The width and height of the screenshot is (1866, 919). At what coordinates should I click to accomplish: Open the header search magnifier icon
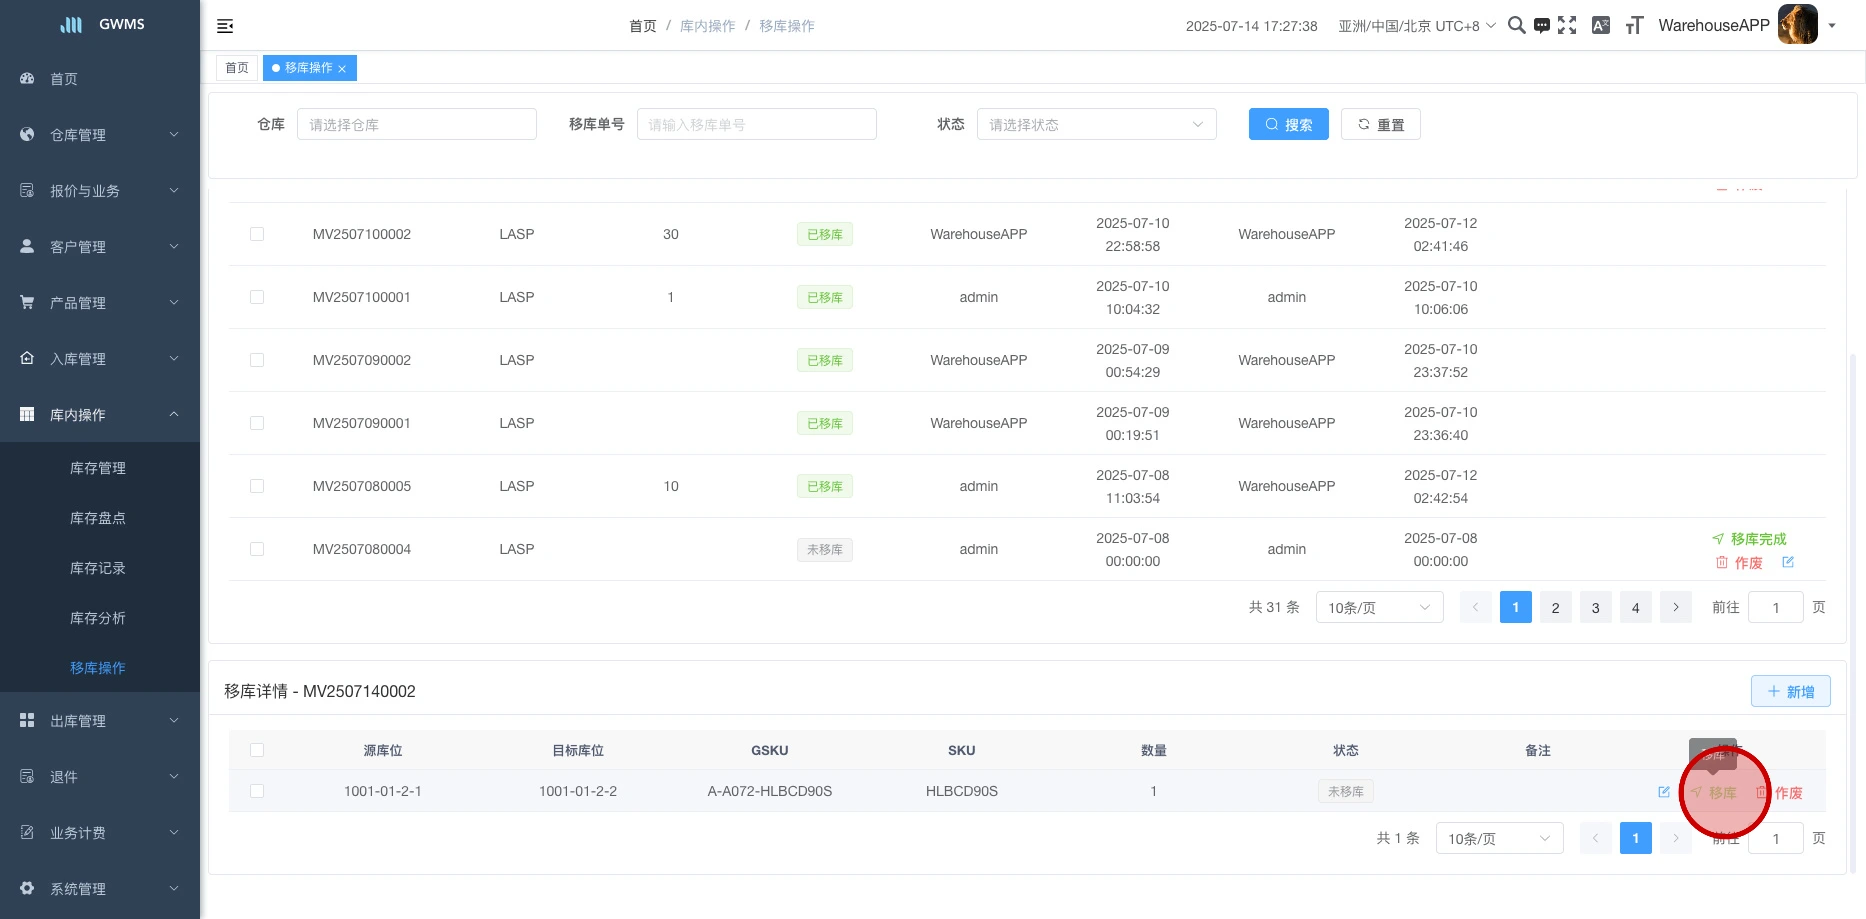point(1516,26)
